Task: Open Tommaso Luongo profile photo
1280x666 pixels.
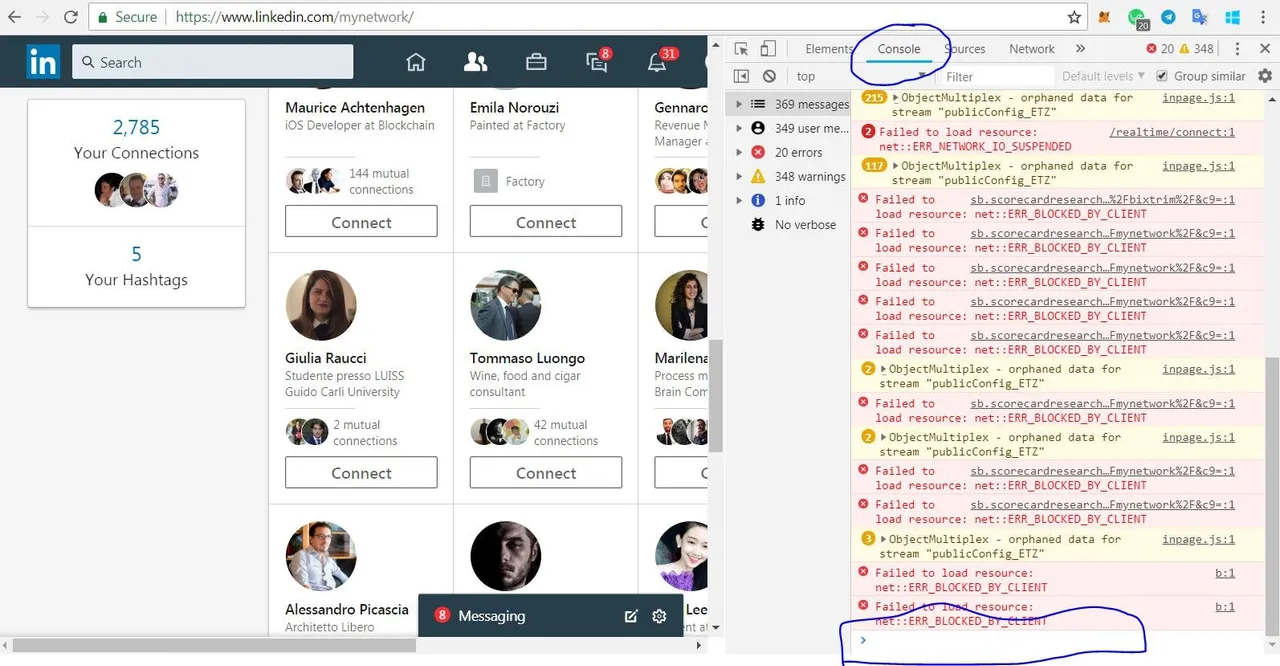Action: pyautogui.click(x=506, y=305)
